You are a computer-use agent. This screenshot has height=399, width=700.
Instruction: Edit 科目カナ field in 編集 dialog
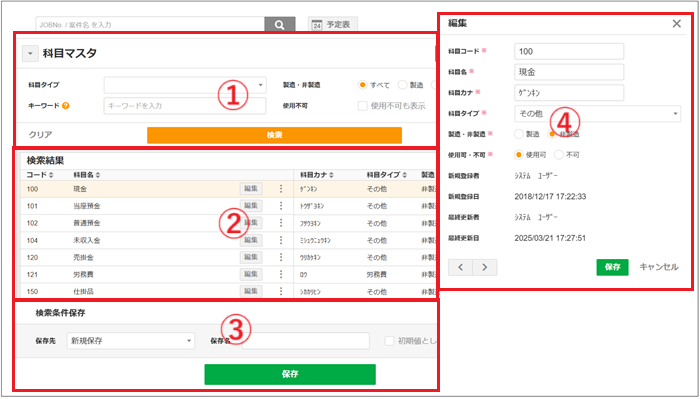tap(569, 92)
